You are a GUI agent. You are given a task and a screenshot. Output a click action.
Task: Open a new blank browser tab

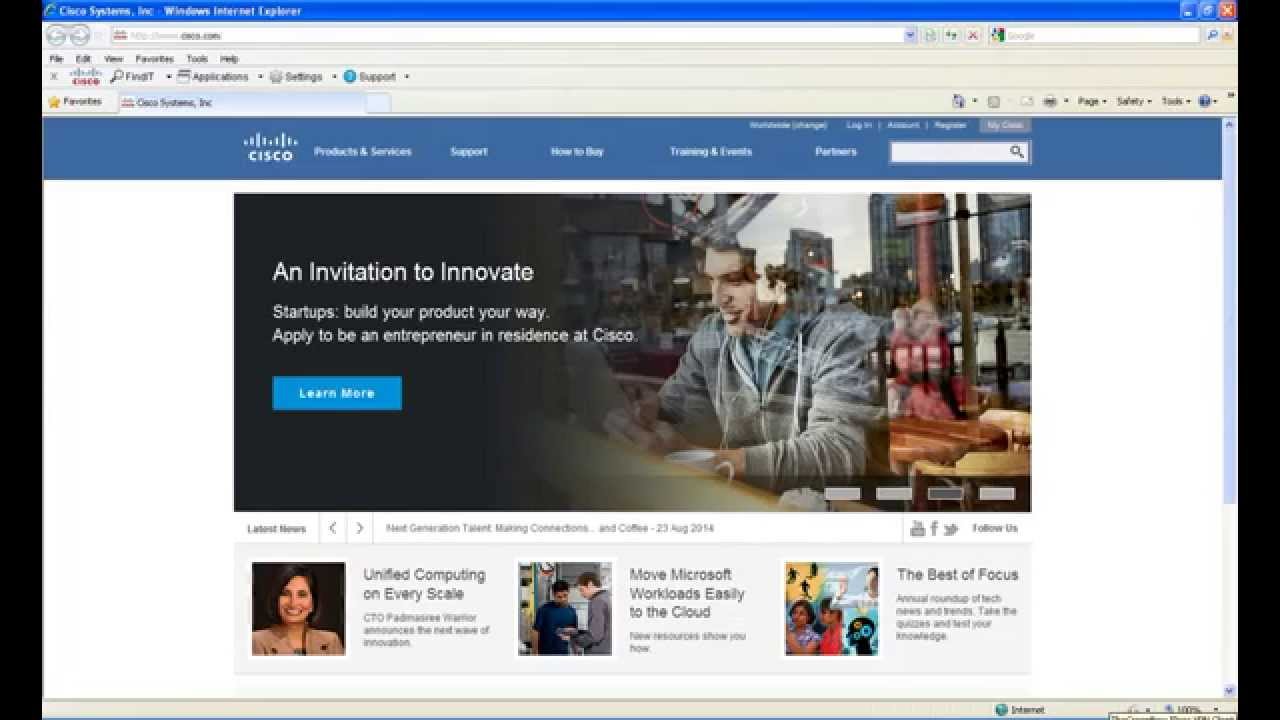pos(378,102)
